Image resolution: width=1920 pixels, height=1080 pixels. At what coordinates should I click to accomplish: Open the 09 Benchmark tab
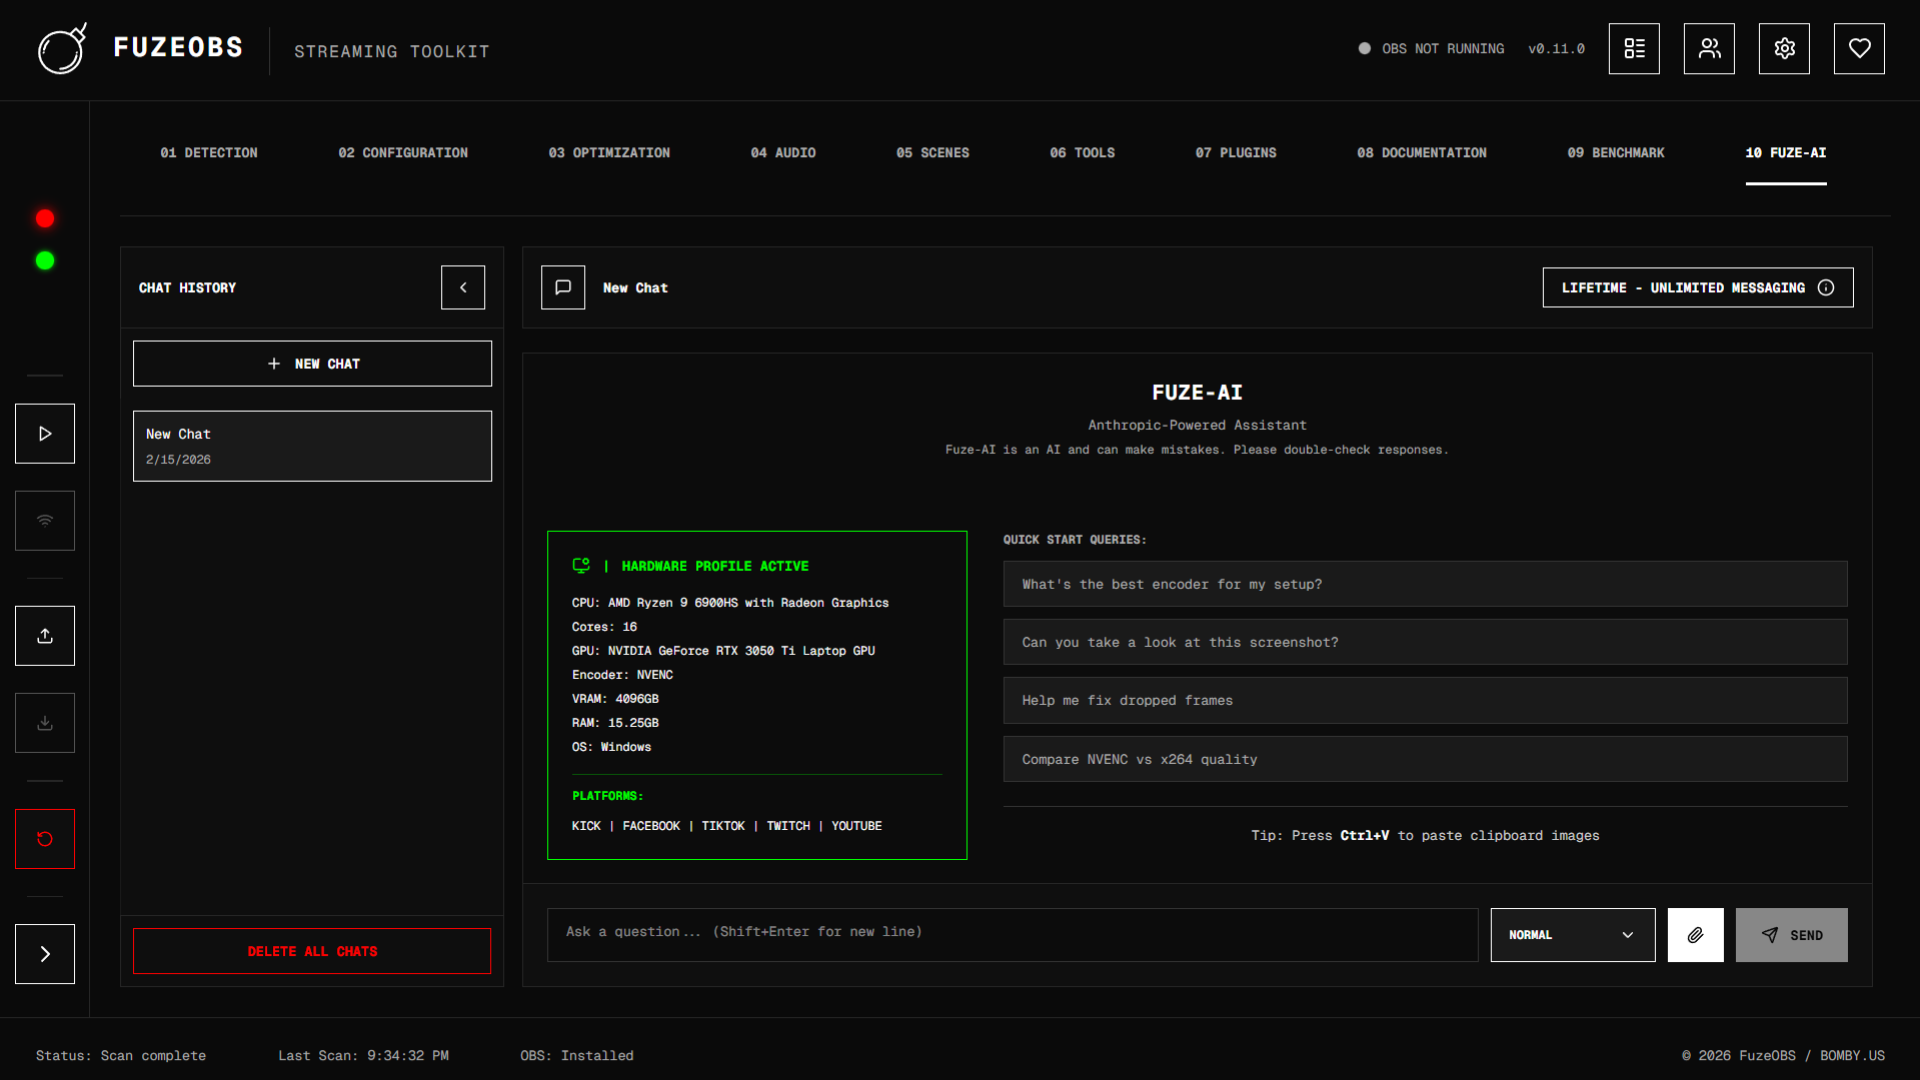pyautogui.click(x=1616, y=152)
